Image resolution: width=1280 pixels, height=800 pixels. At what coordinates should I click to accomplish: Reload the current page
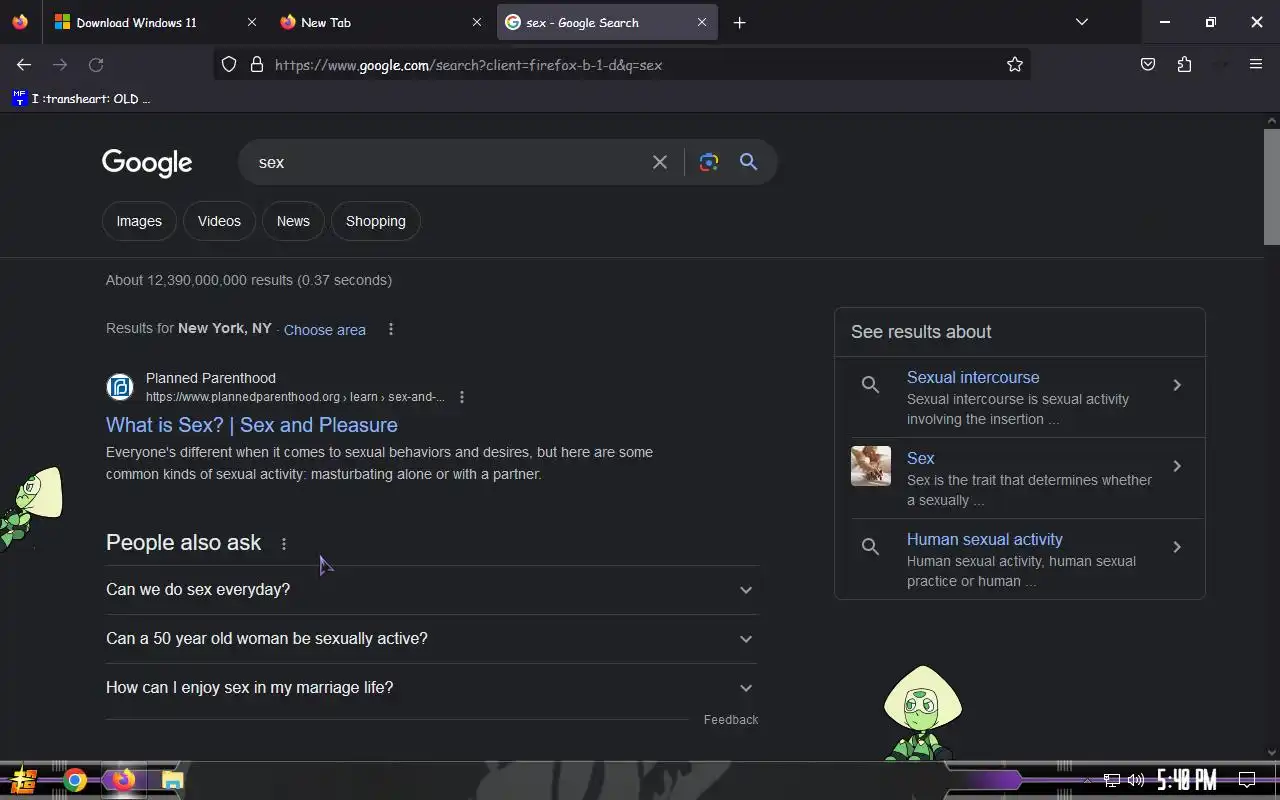(96, 65)
